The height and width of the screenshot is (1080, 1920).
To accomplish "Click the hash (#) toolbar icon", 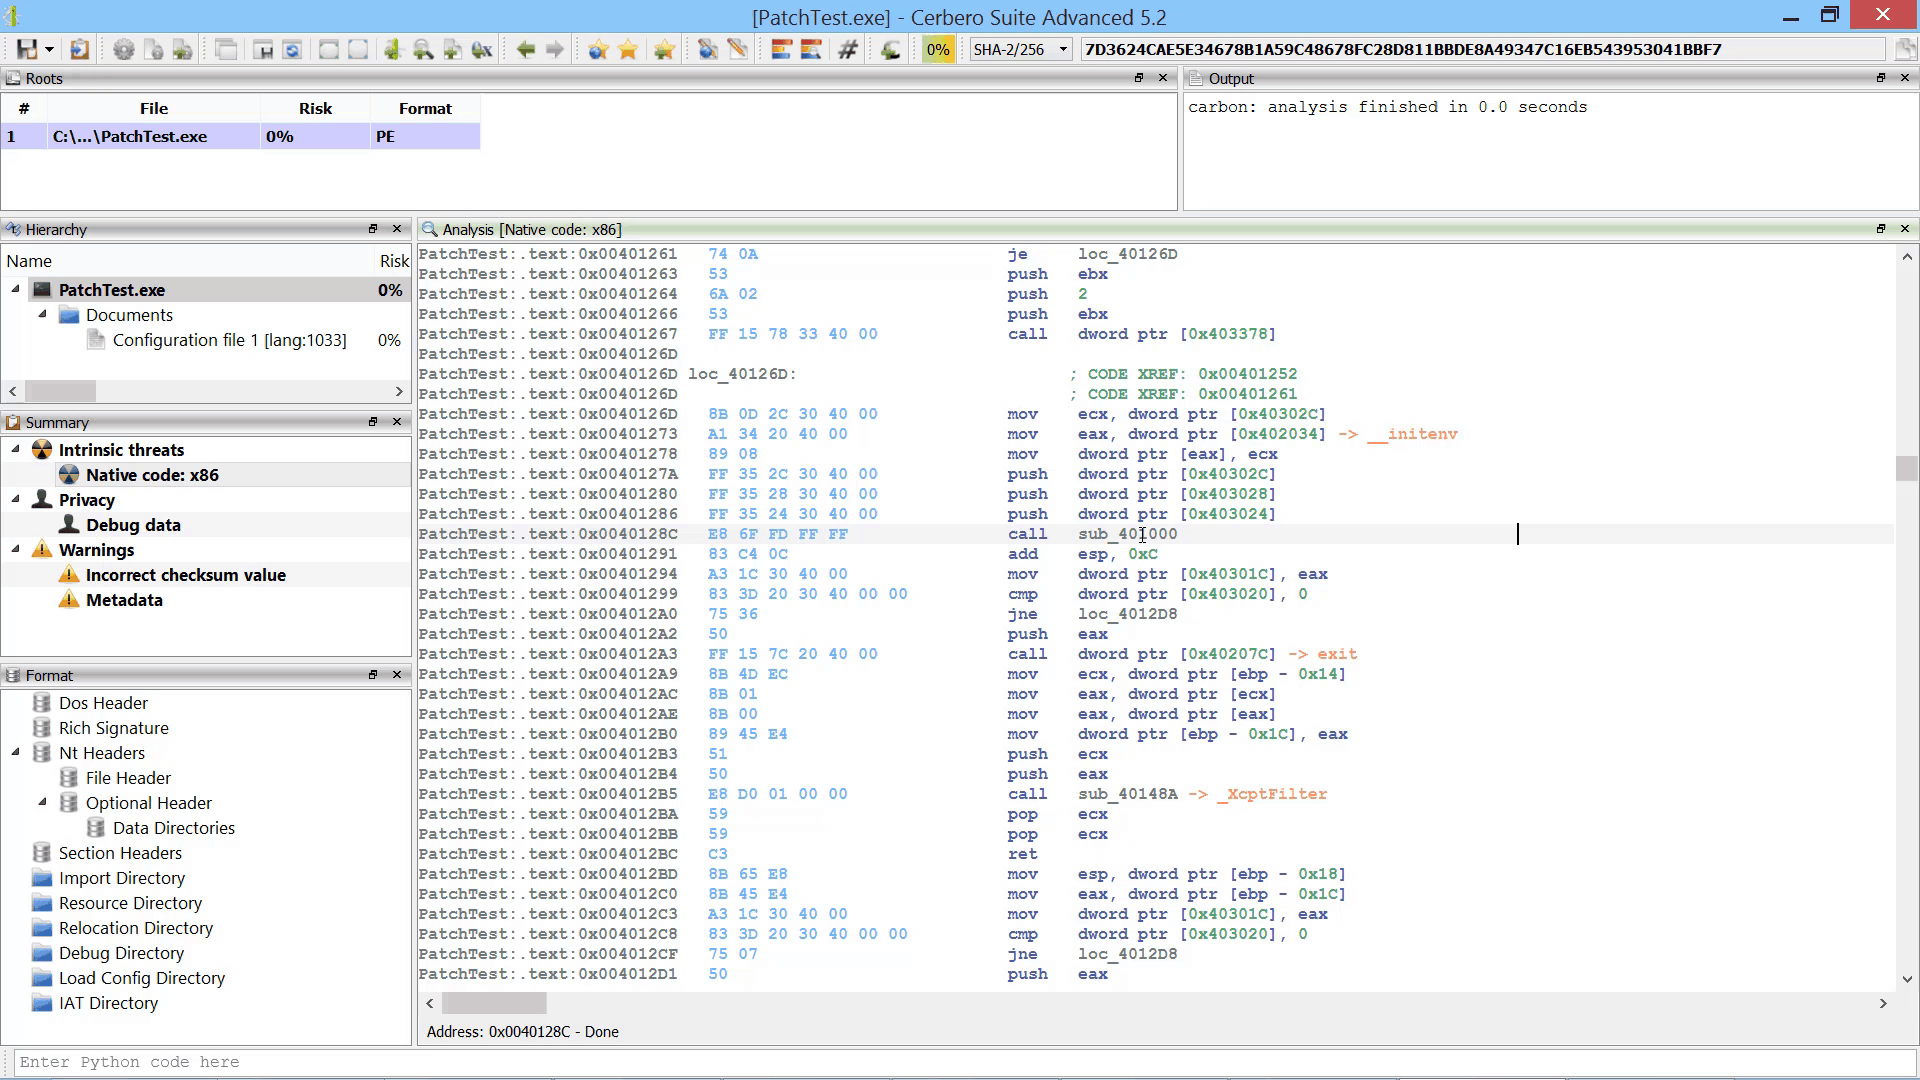I will (x=847, y=49).
